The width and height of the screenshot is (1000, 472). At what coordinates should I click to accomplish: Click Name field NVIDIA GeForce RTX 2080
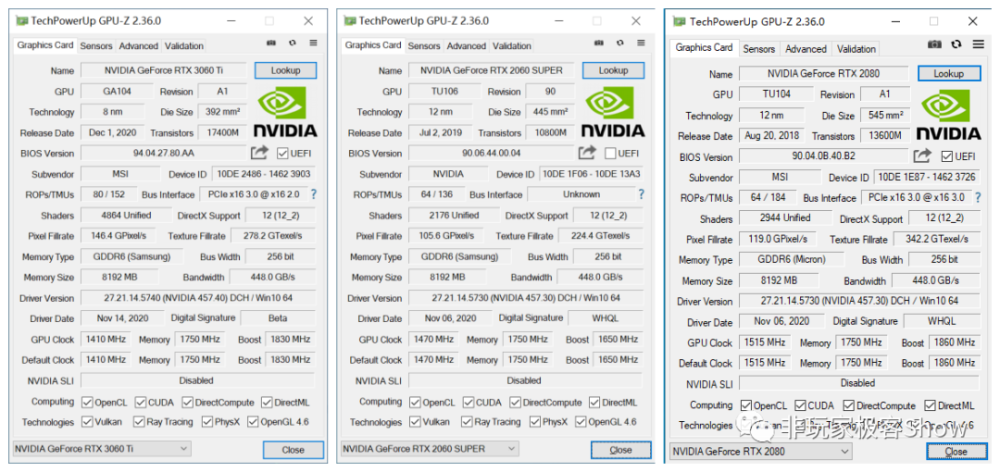click(x=823, y=73)
